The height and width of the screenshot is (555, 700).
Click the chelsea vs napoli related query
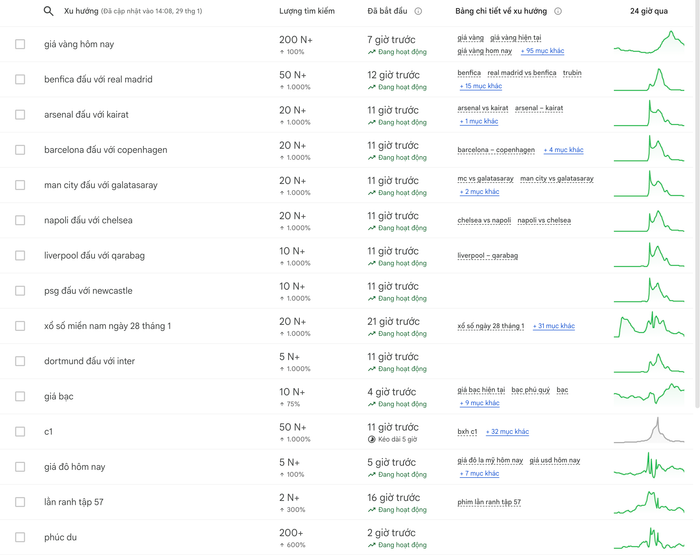coord(484,220)
